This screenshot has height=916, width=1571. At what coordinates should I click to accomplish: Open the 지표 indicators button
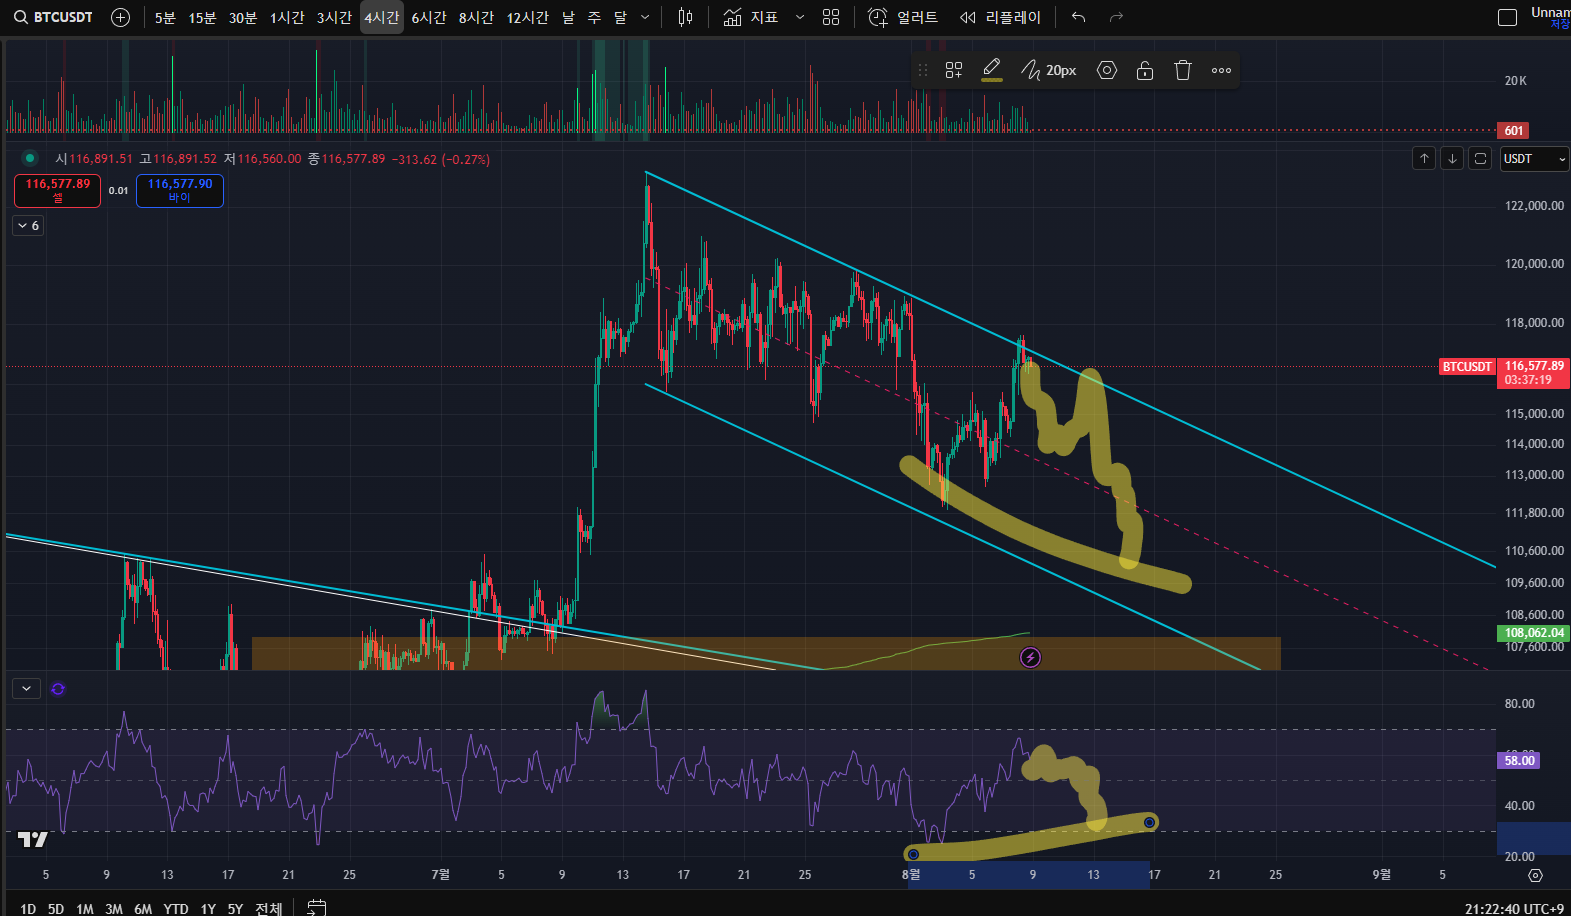coord(751,17)
